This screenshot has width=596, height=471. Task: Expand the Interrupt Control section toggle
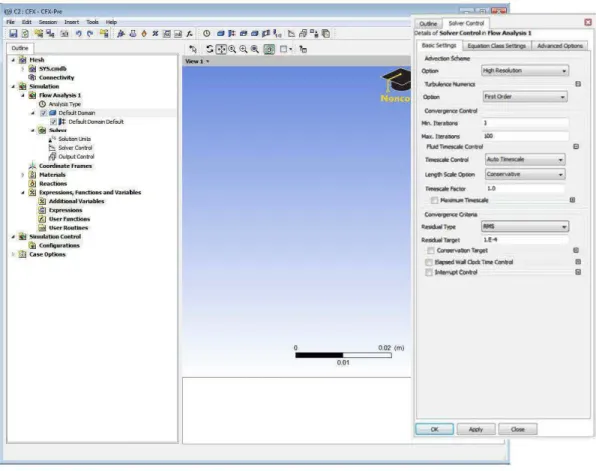click(x=578, y=272)
